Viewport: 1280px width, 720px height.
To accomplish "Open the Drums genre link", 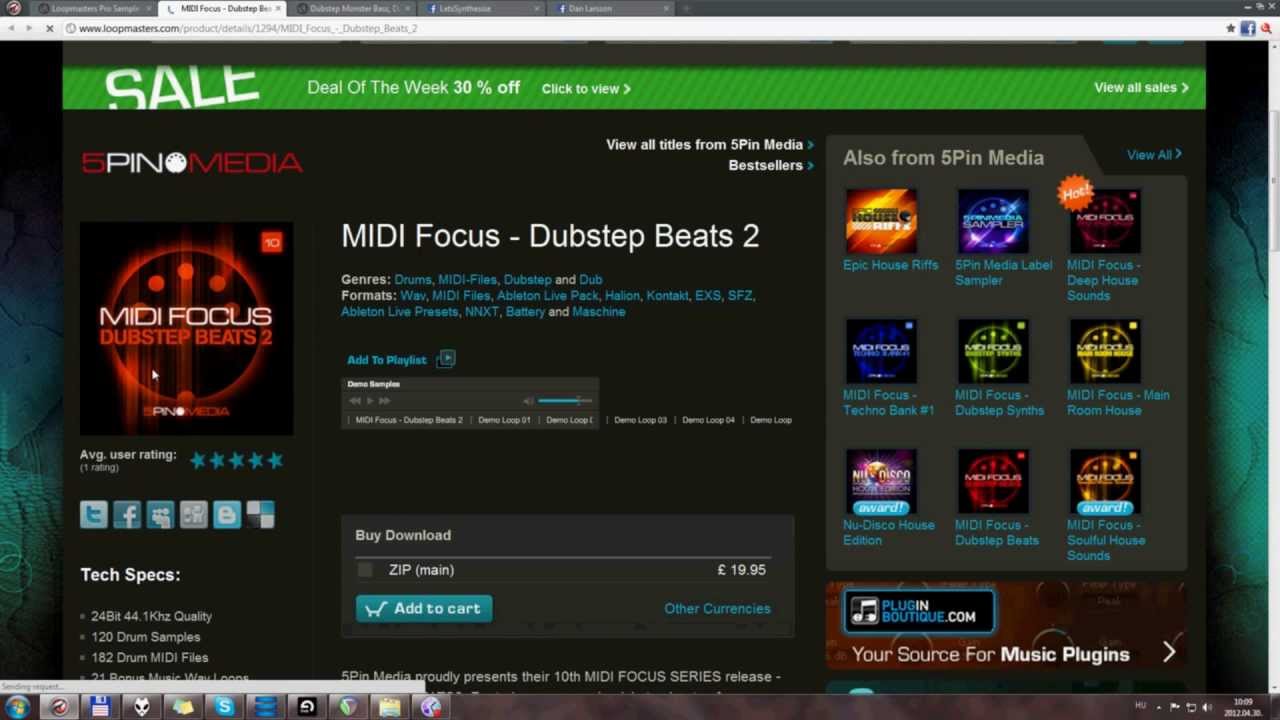I will point(413,280).
